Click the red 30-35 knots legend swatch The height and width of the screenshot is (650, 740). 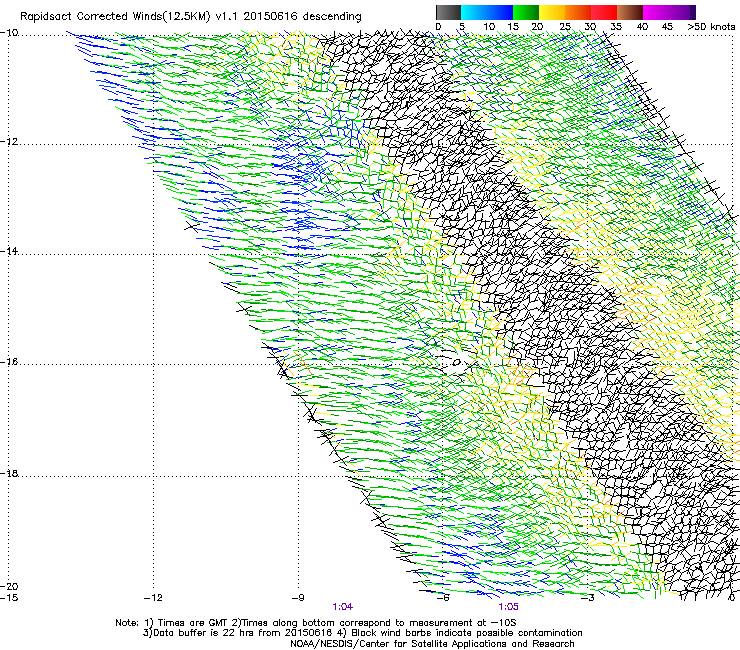(x=604, y=12)
